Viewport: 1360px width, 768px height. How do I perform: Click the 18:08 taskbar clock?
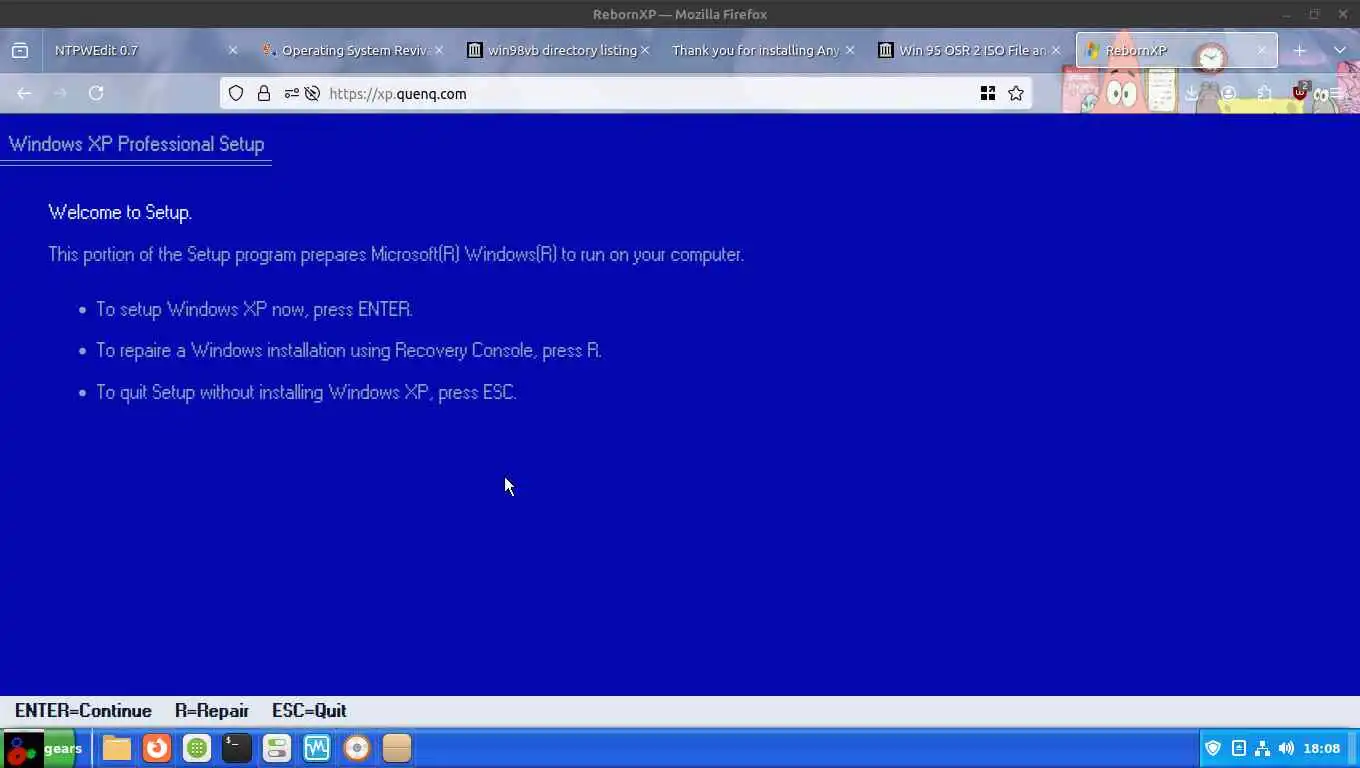1322,748
